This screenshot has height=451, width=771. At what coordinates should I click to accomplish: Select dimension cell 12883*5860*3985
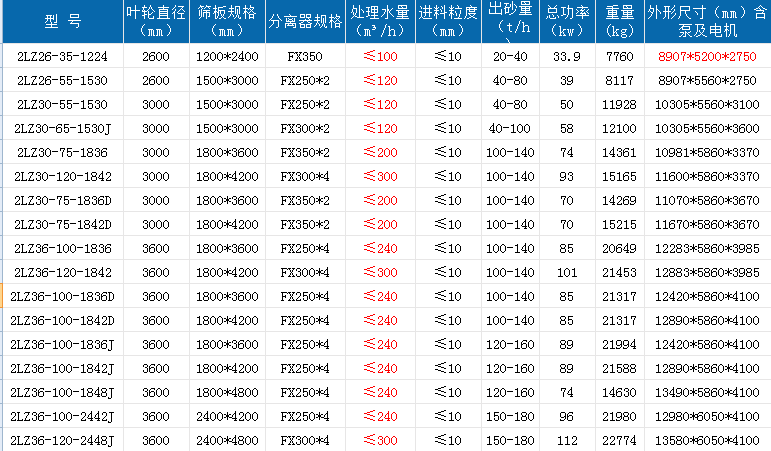tap(708, 272)
